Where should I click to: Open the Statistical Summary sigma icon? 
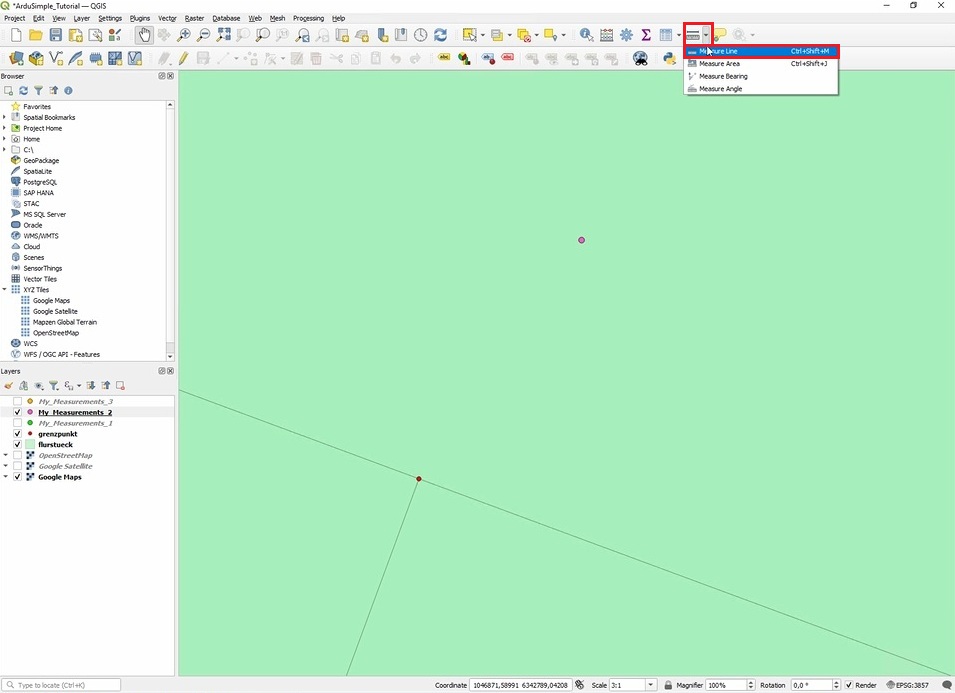646,35
